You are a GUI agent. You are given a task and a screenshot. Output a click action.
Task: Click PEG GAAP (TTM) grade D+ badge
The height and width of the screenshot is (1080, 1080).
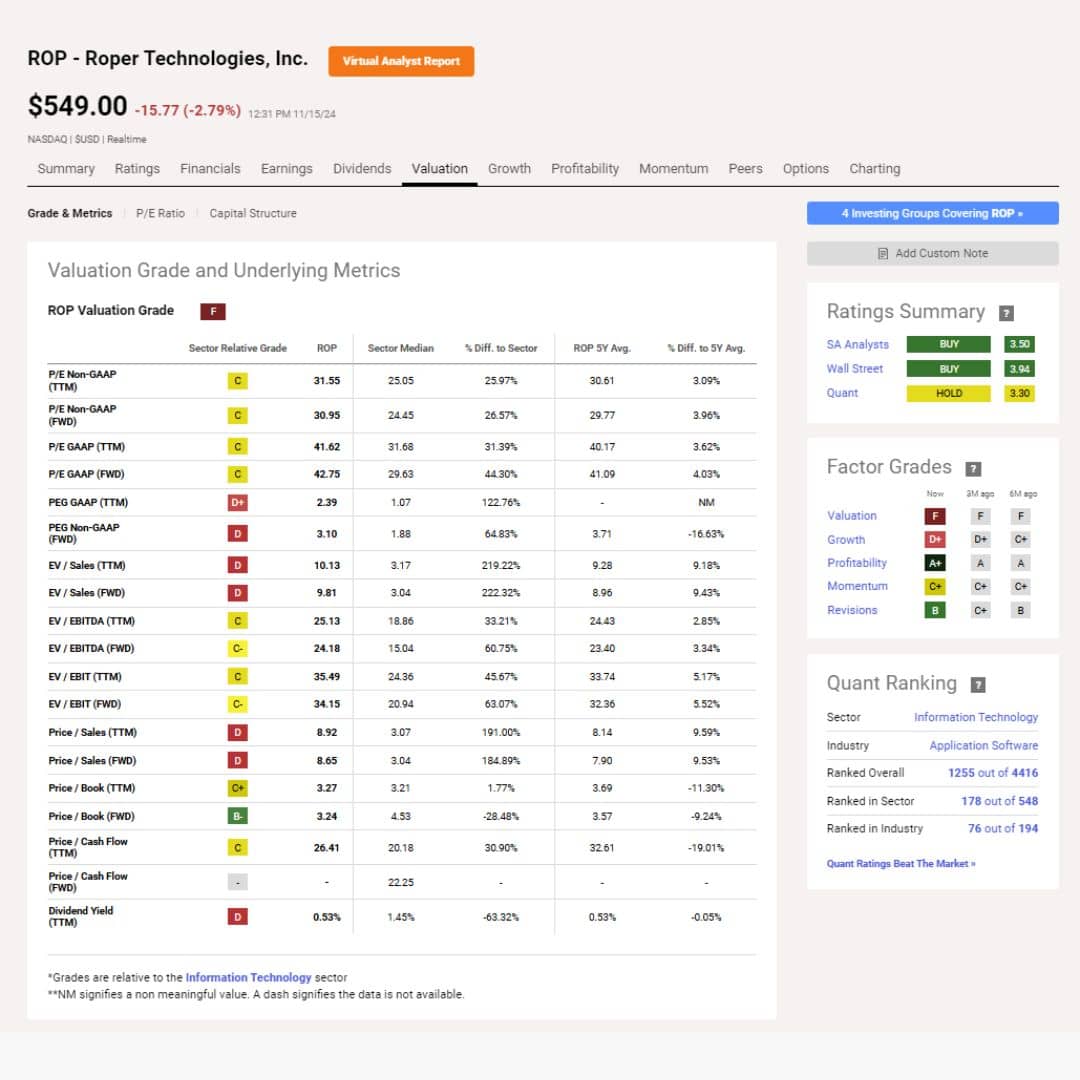pyautogui.click(x=238, y=503)
